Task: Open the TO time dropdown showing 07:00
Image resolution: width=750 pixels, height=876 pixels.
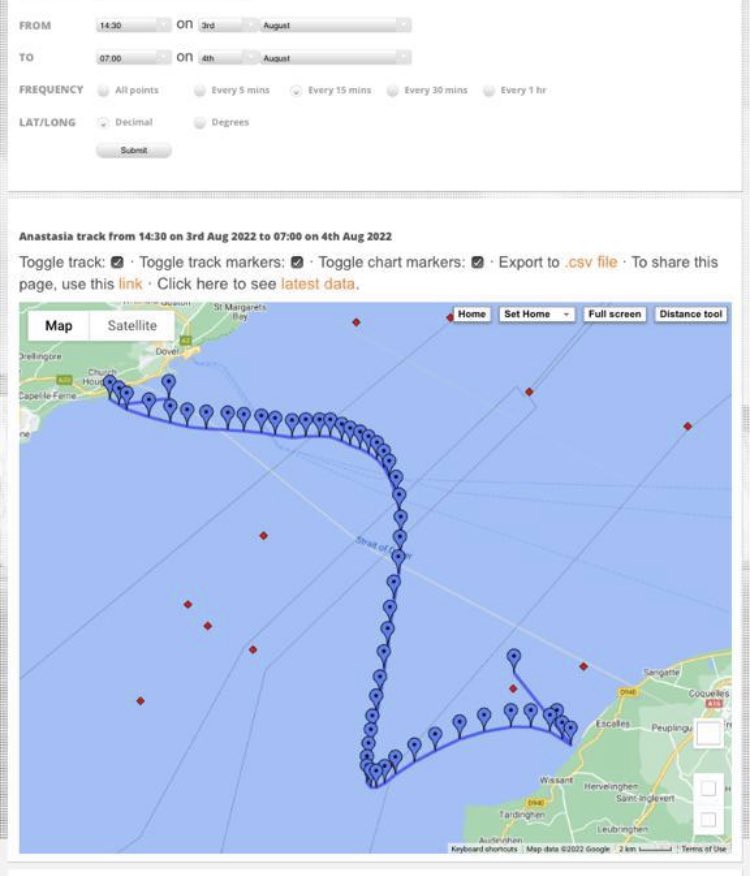Action: click(134, 58)
